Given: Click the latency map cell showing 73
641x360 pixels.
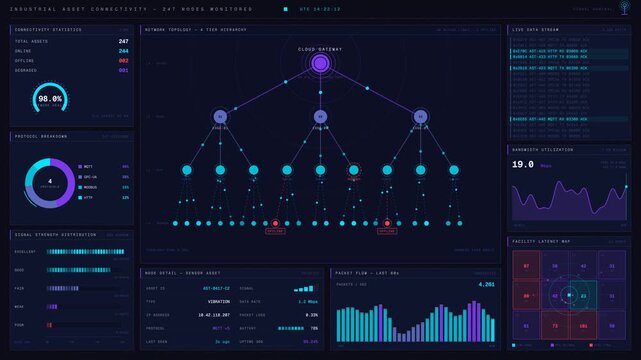Looking at the screenshot, I should tap(555, 326).
